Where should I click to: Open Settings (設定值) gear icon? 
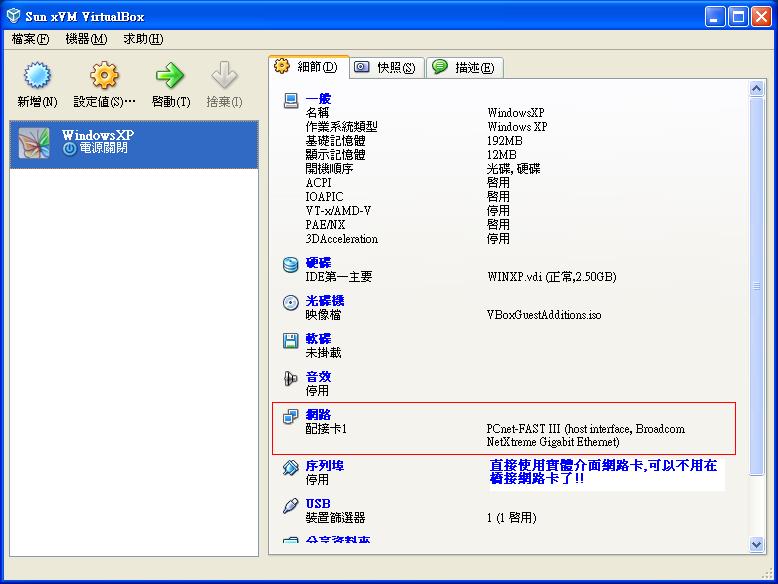[x=104, y=75]
